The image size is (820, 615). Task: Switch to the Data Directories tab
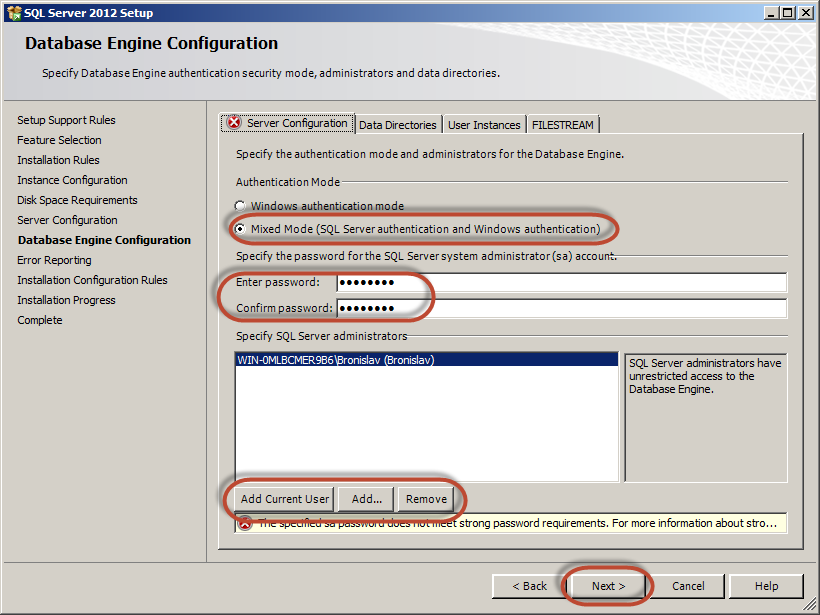(397, 125)
